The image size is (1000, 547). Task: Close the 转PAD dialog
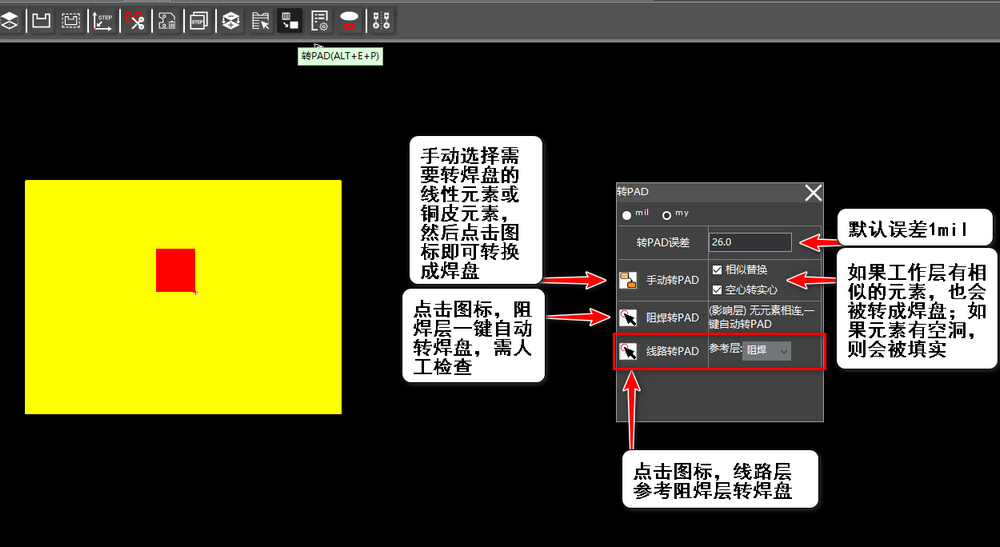coord(813,193)
